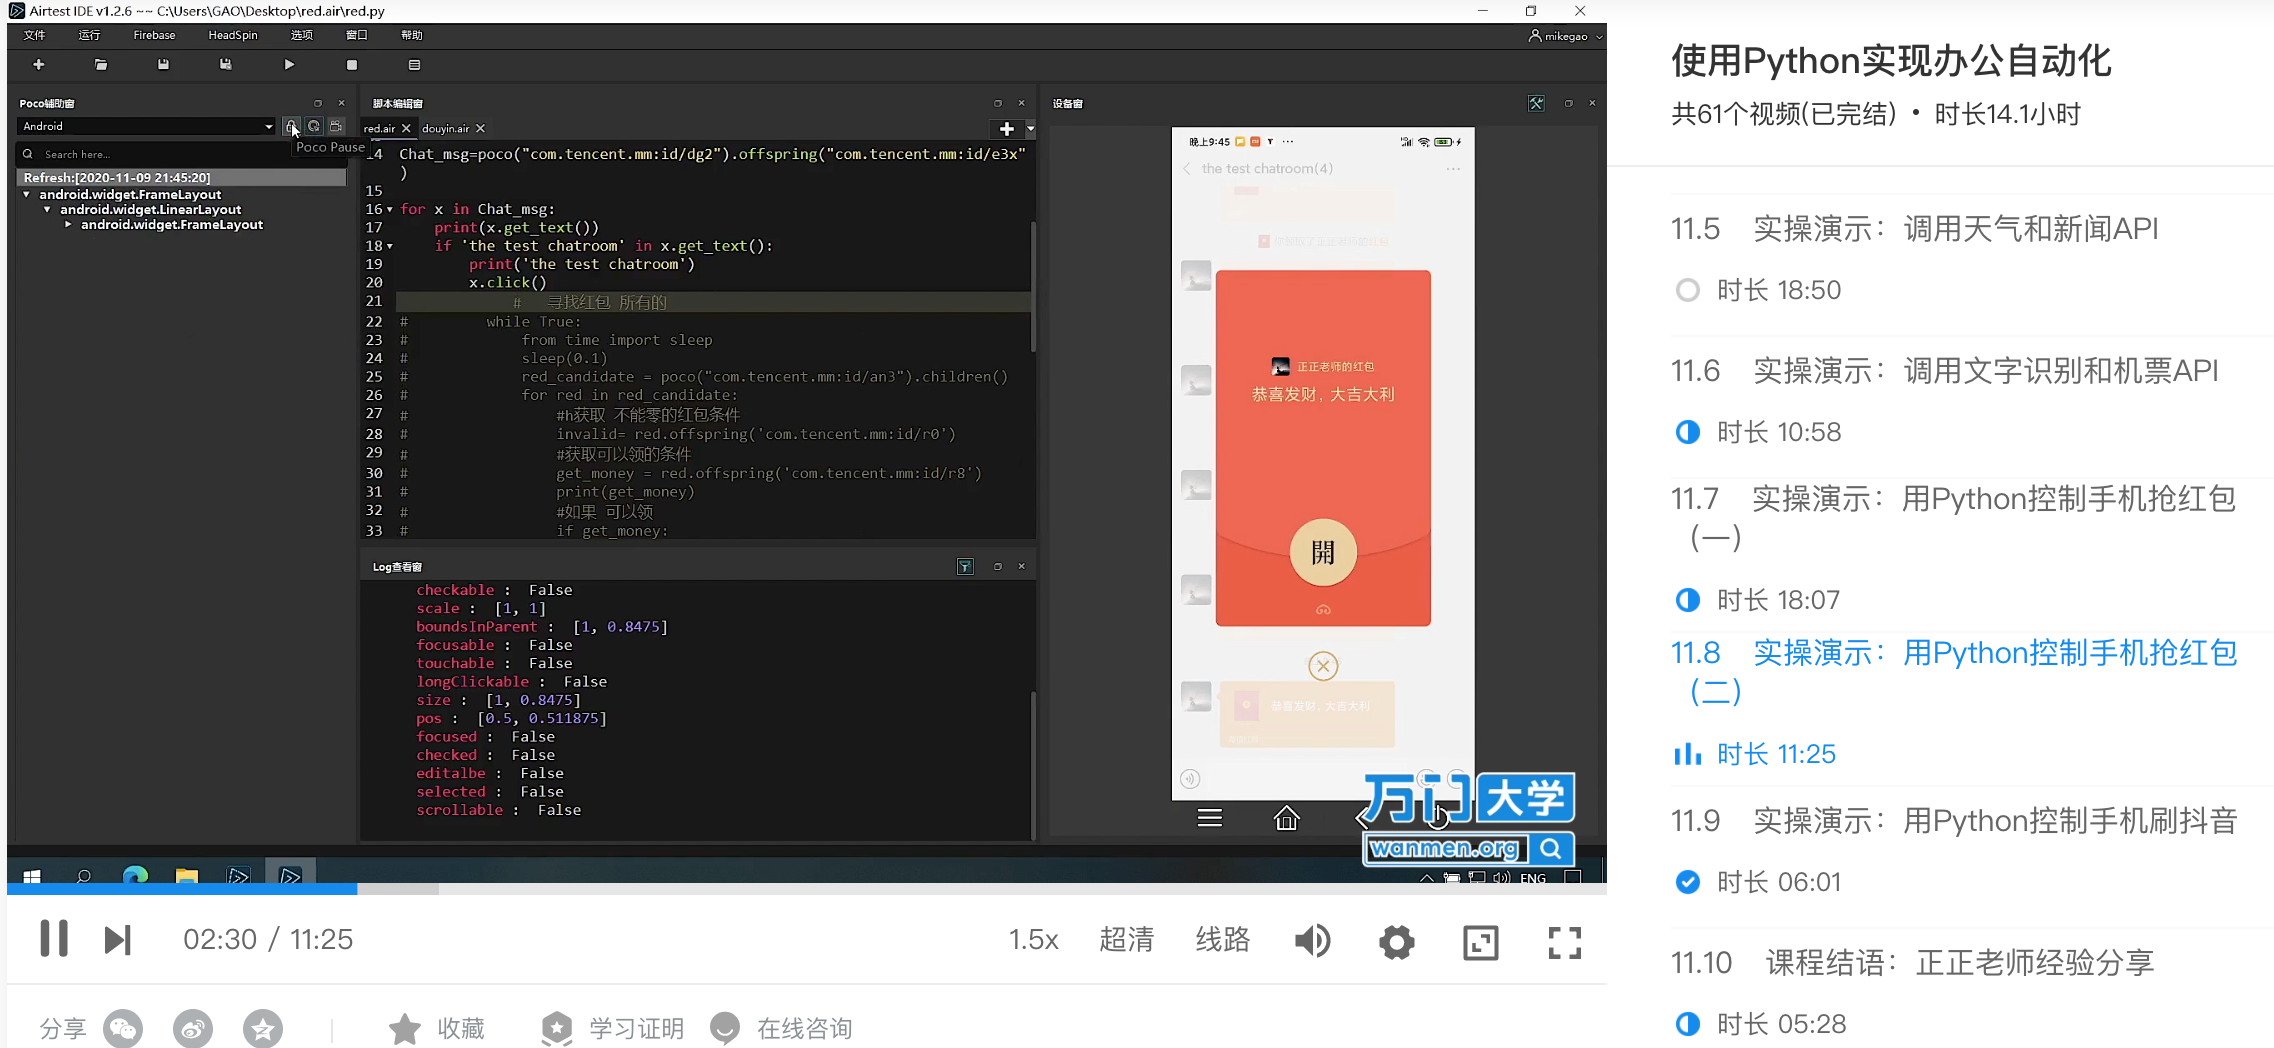Add a new editor tab with plus button

pos(1007,129)
